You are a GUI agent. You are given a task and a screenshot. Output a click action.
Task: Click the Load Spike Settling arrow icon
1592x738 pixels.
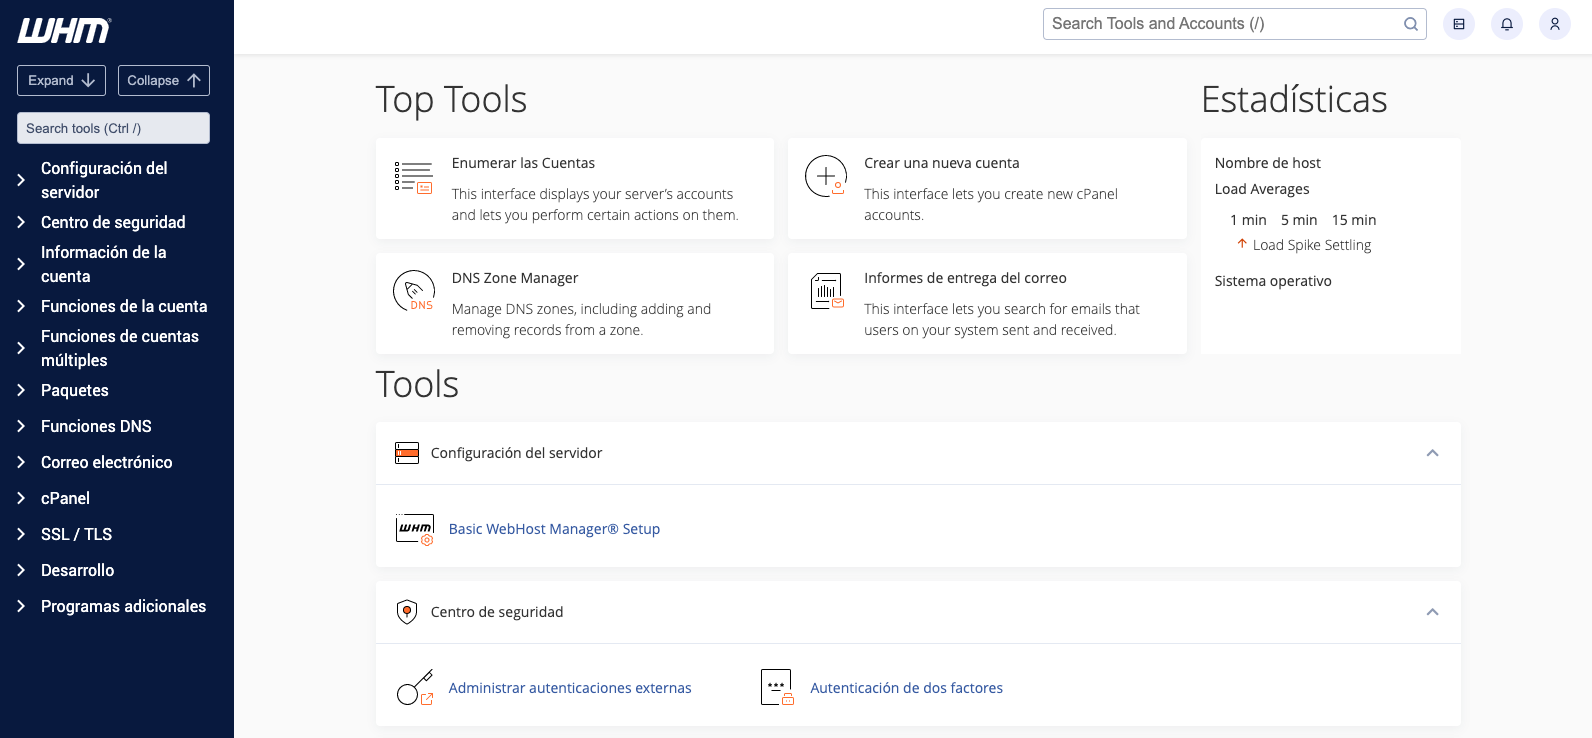pos(1242,244)
